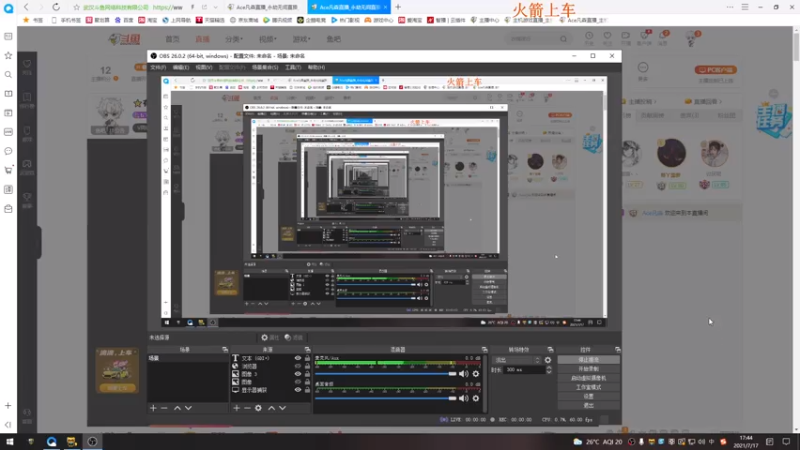This screenshot has height=450, width=800.
Task: Lock the browser source
Action: [307, 366]
